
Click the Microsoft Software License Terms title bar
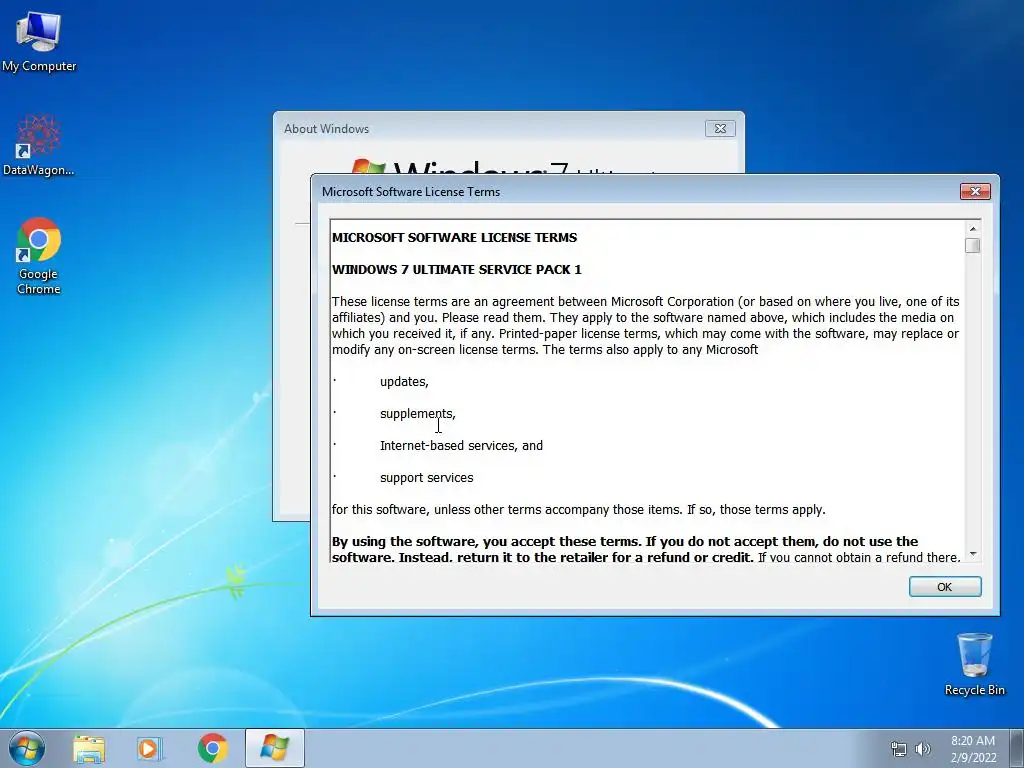point(633,191)
